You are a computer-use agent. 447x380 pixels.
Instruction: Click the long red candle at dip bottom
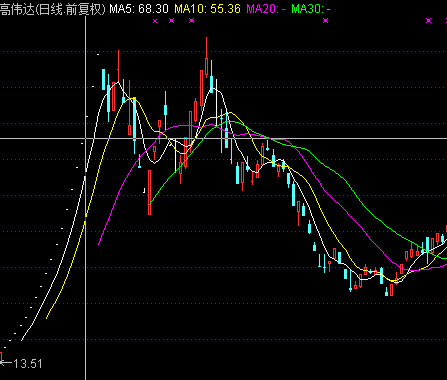click(150, 192)
